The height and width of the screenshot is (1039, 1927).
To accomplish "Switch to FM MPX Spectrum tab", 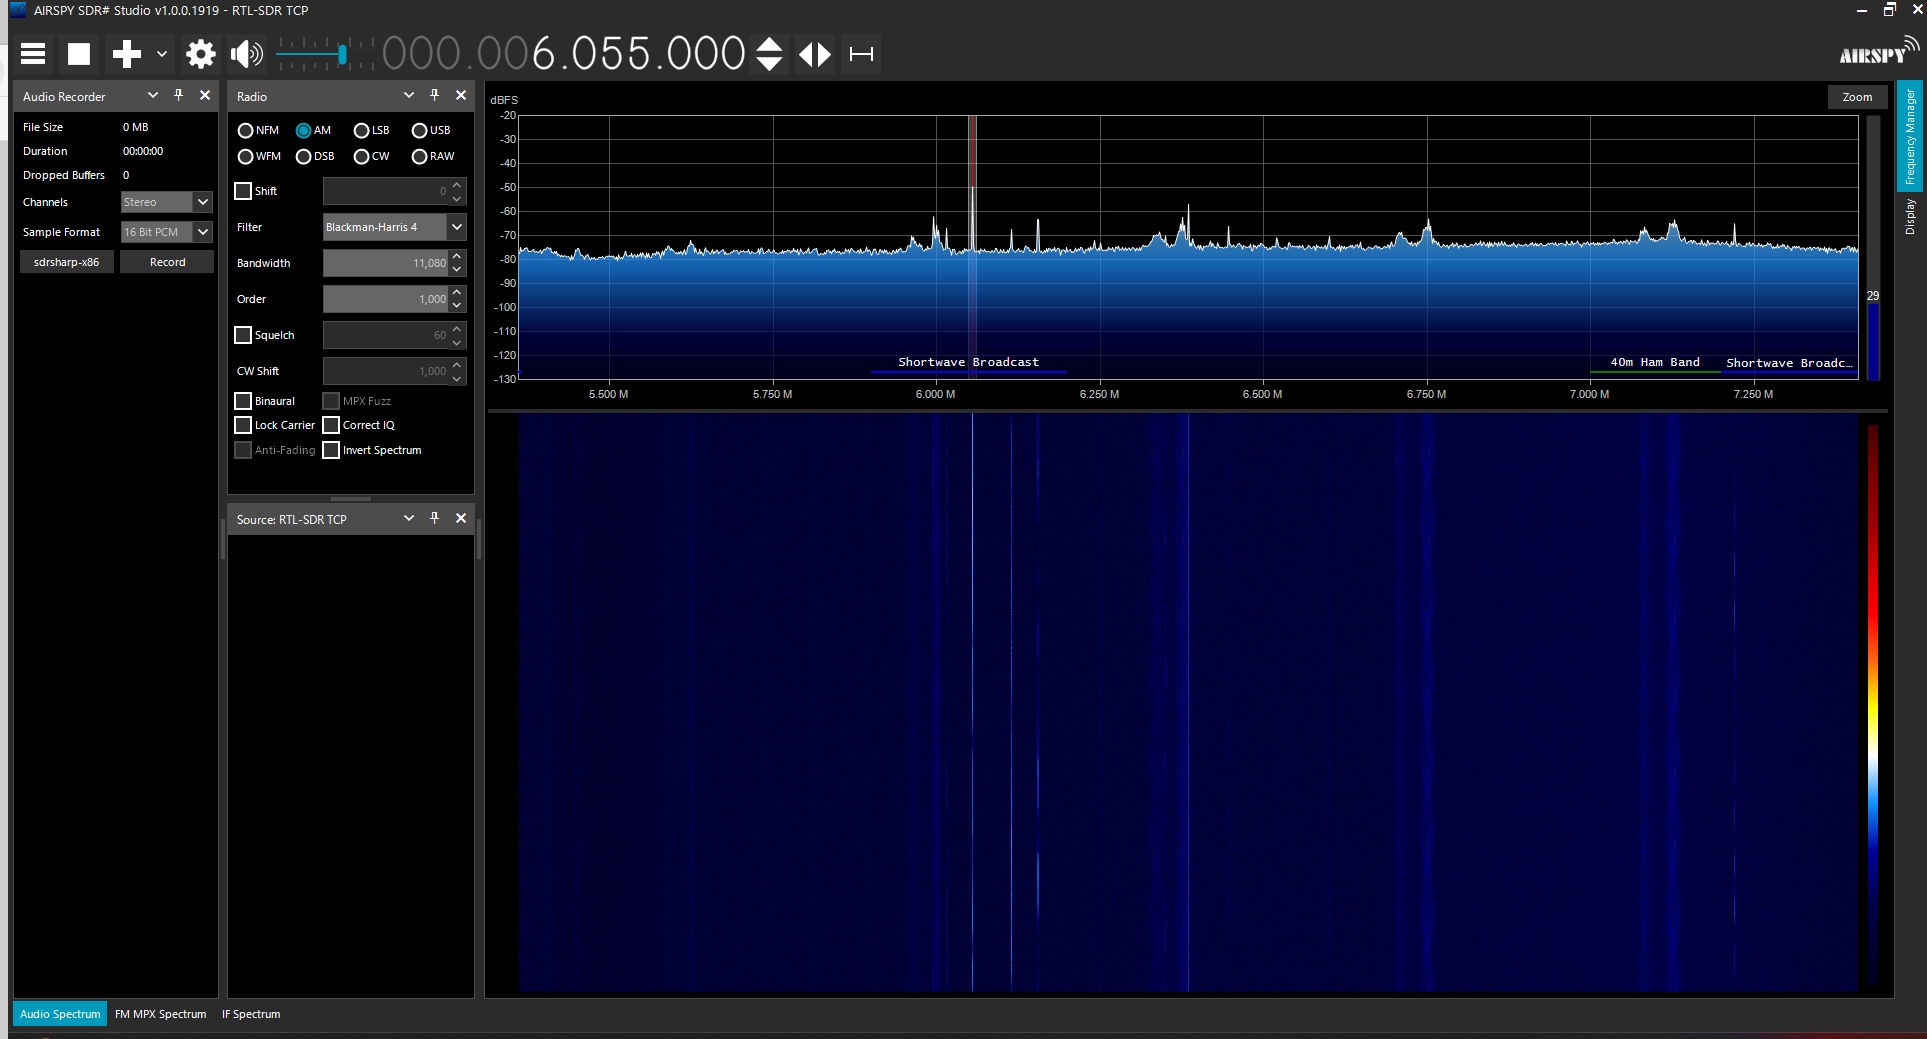I will (x=160, y=1014).
